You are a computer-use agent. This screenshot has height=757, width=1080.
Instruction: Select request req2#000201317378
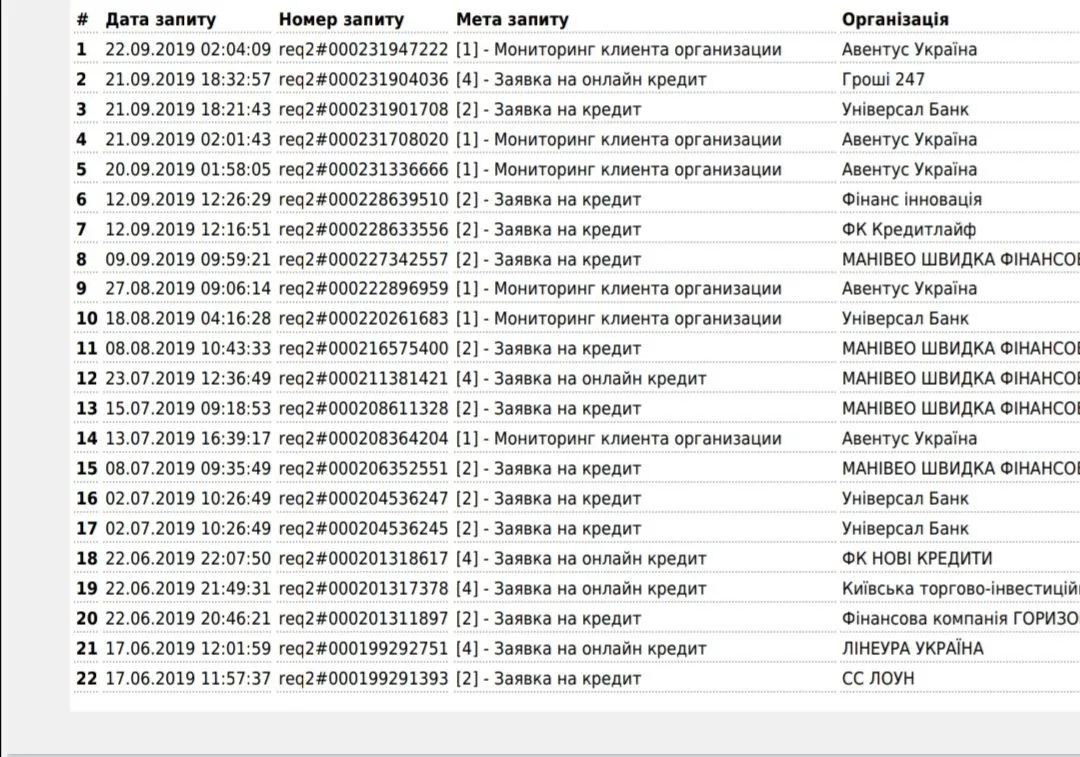(x=363, y=589)
